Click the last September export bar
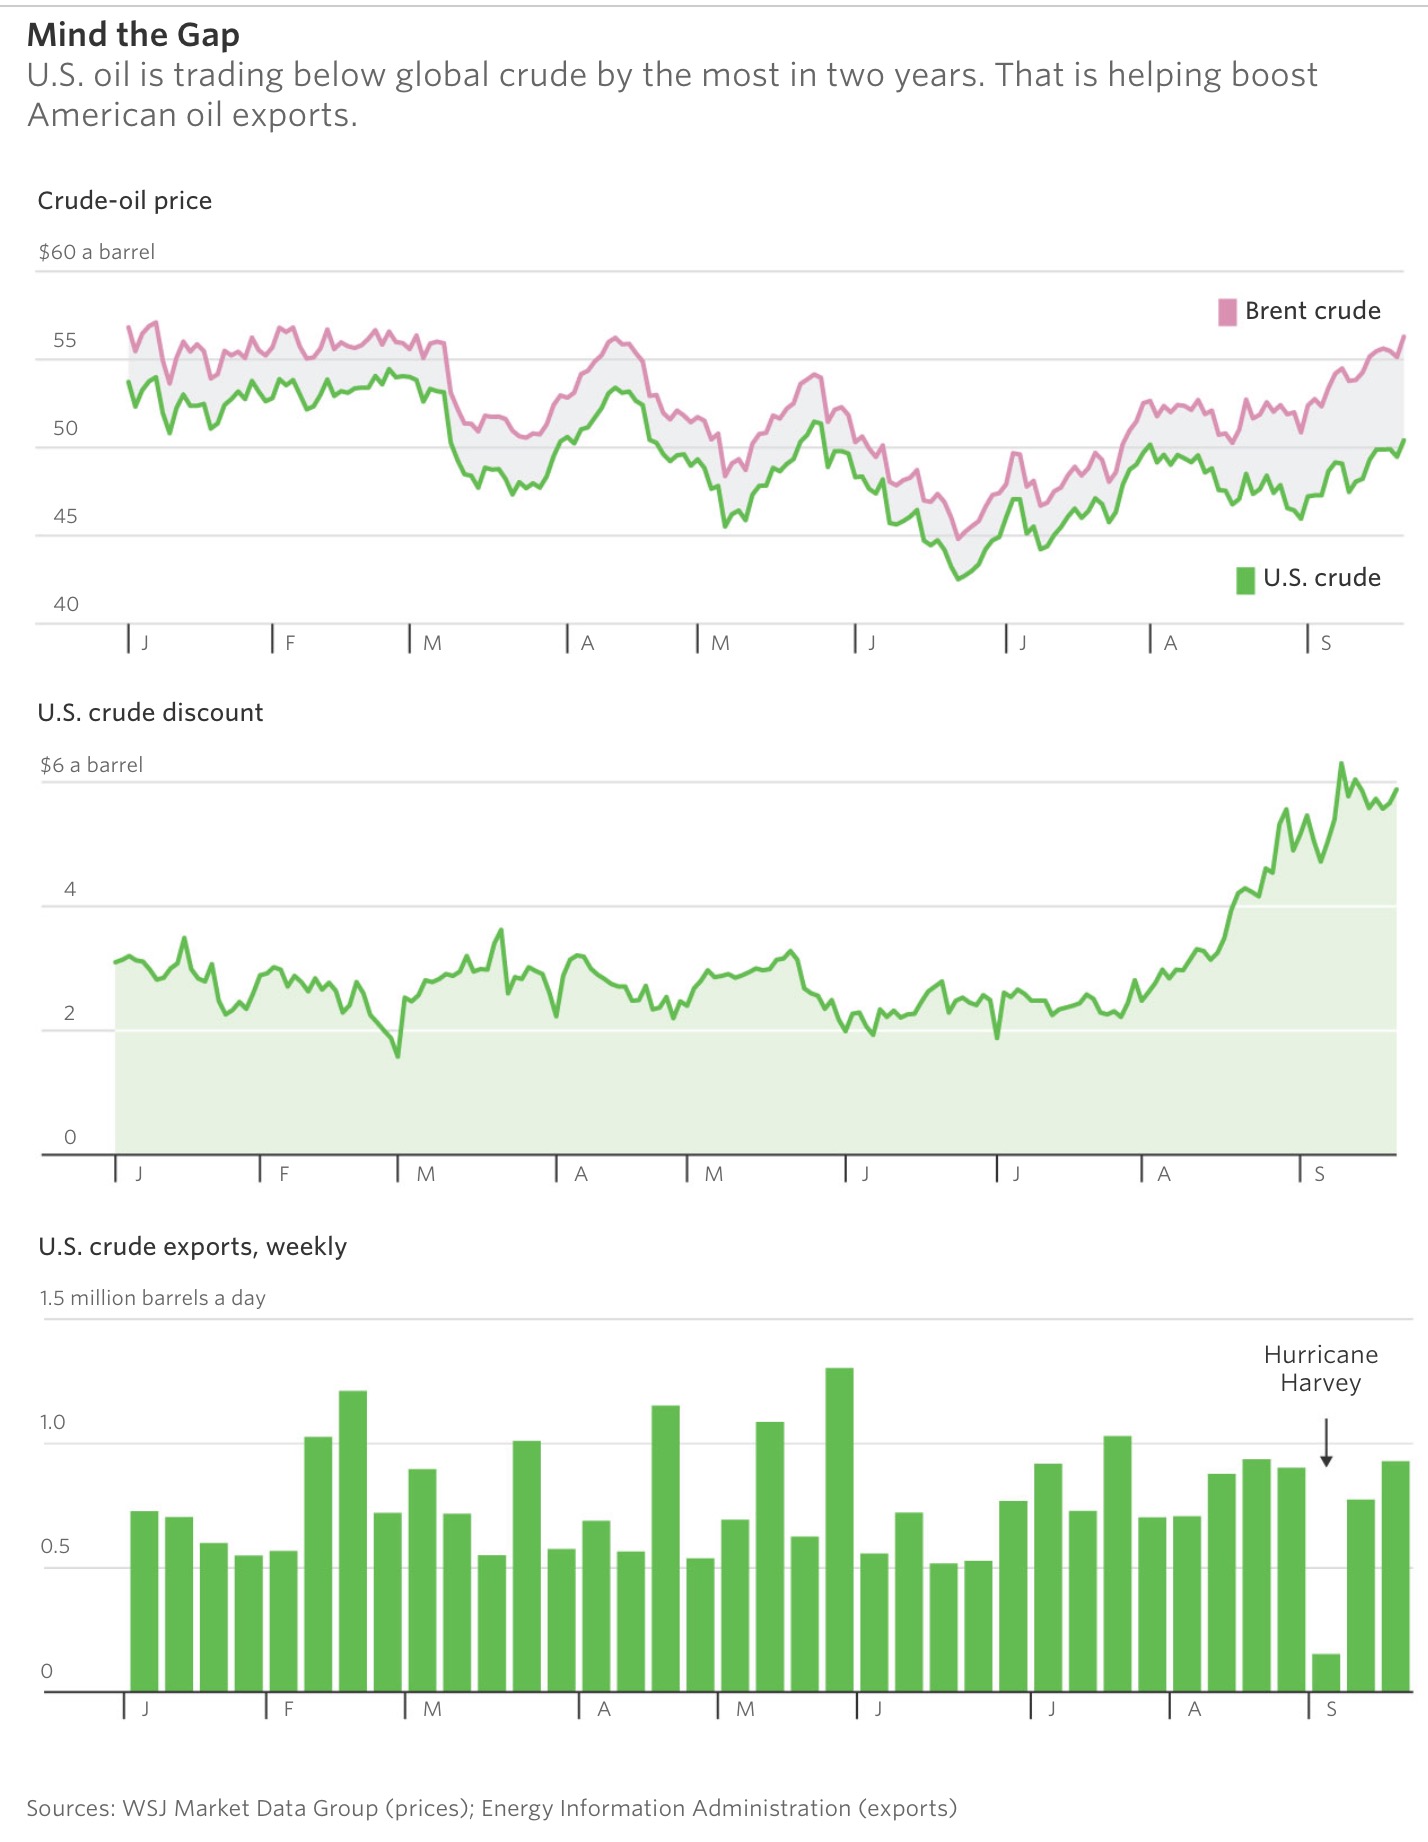Screen dimensions: 1428x1842 click(x=1395, y=1576)
